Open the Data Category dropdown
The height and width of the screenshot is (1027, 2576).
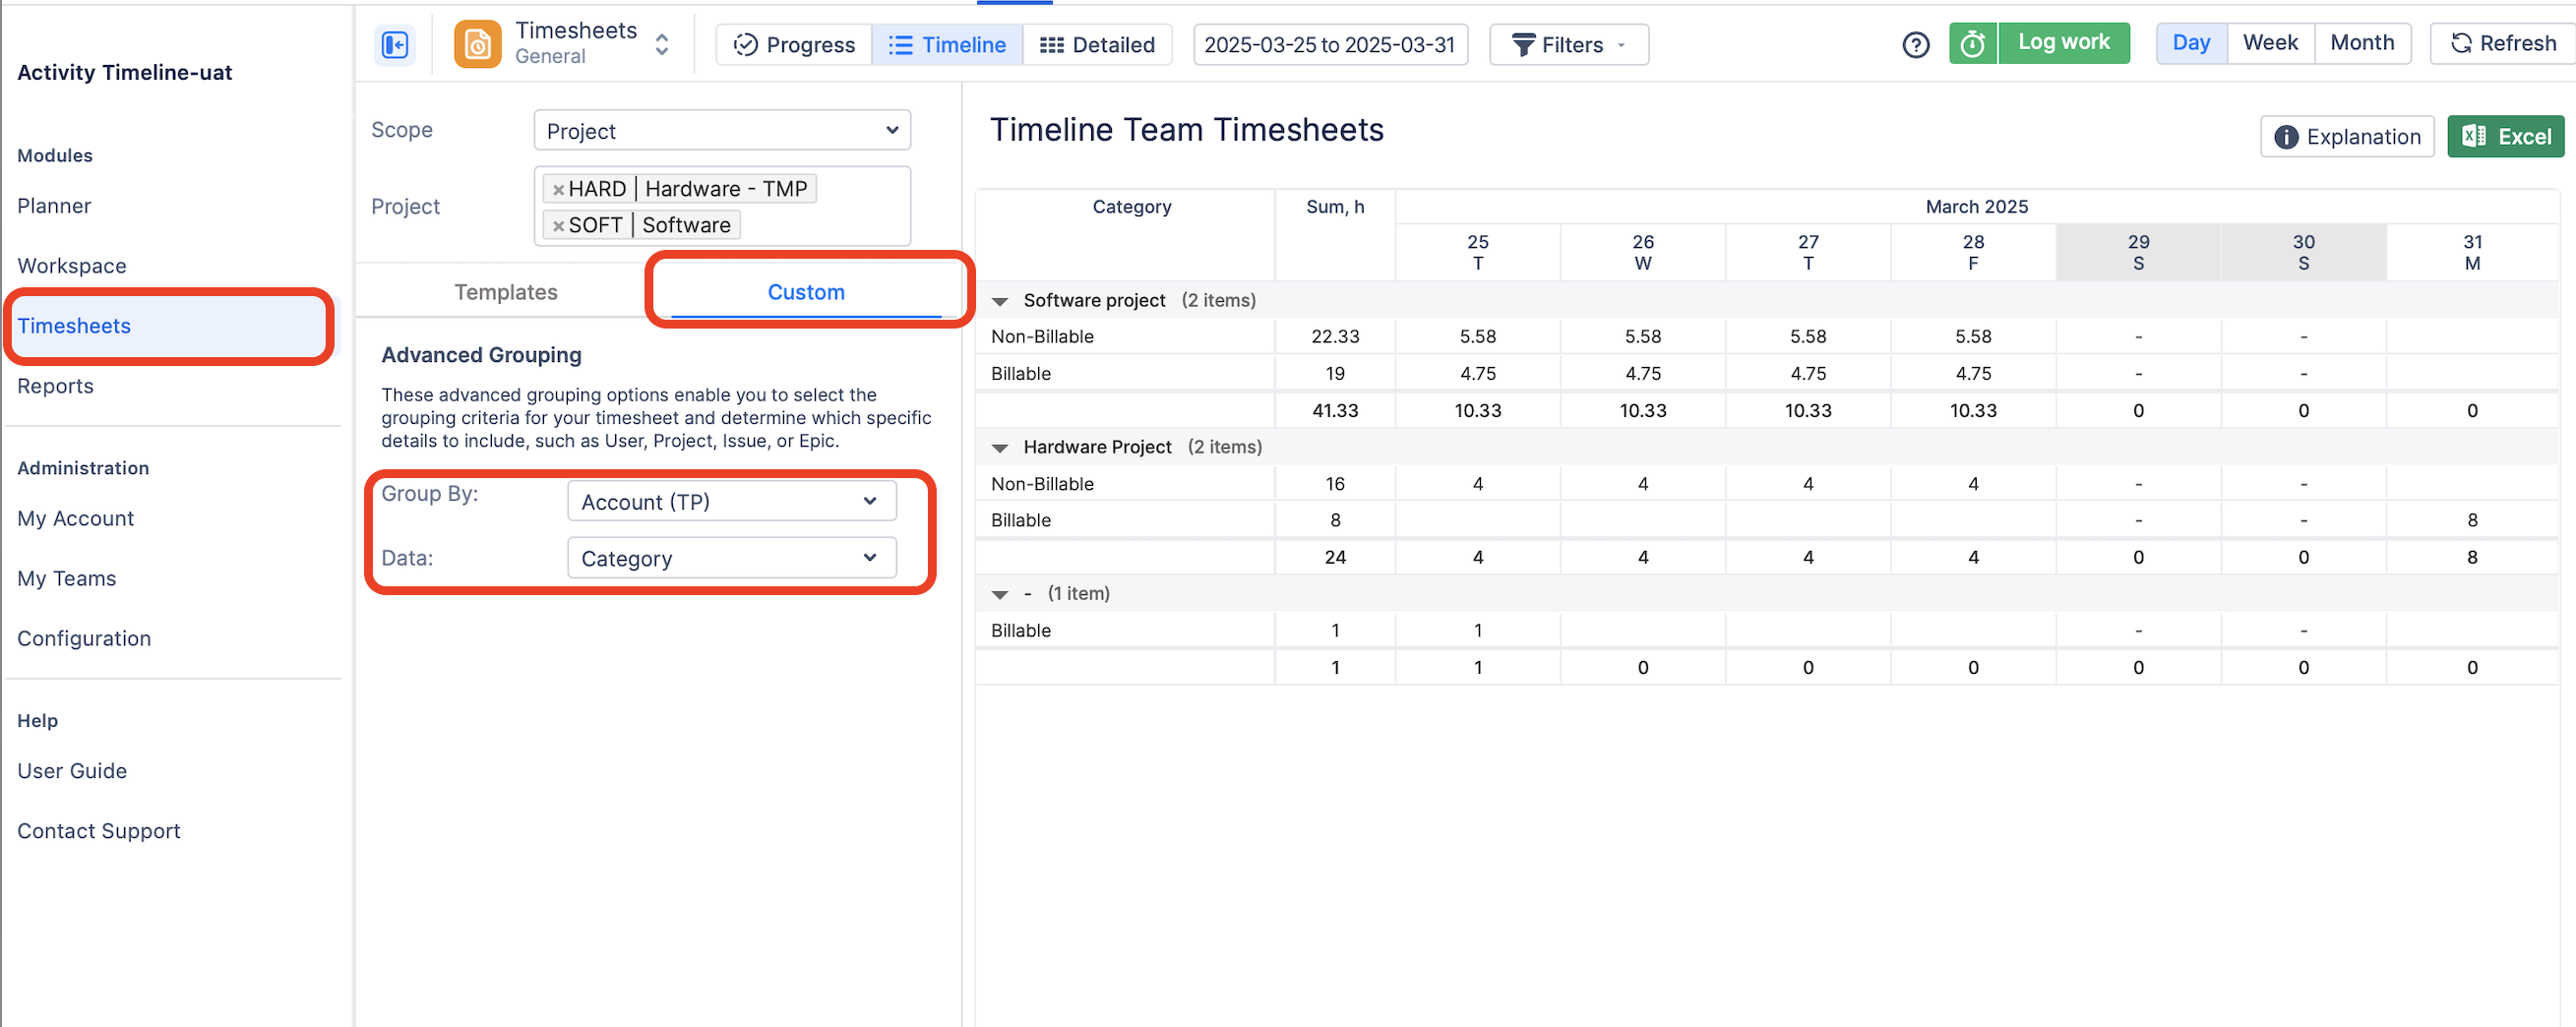point(731,558)
